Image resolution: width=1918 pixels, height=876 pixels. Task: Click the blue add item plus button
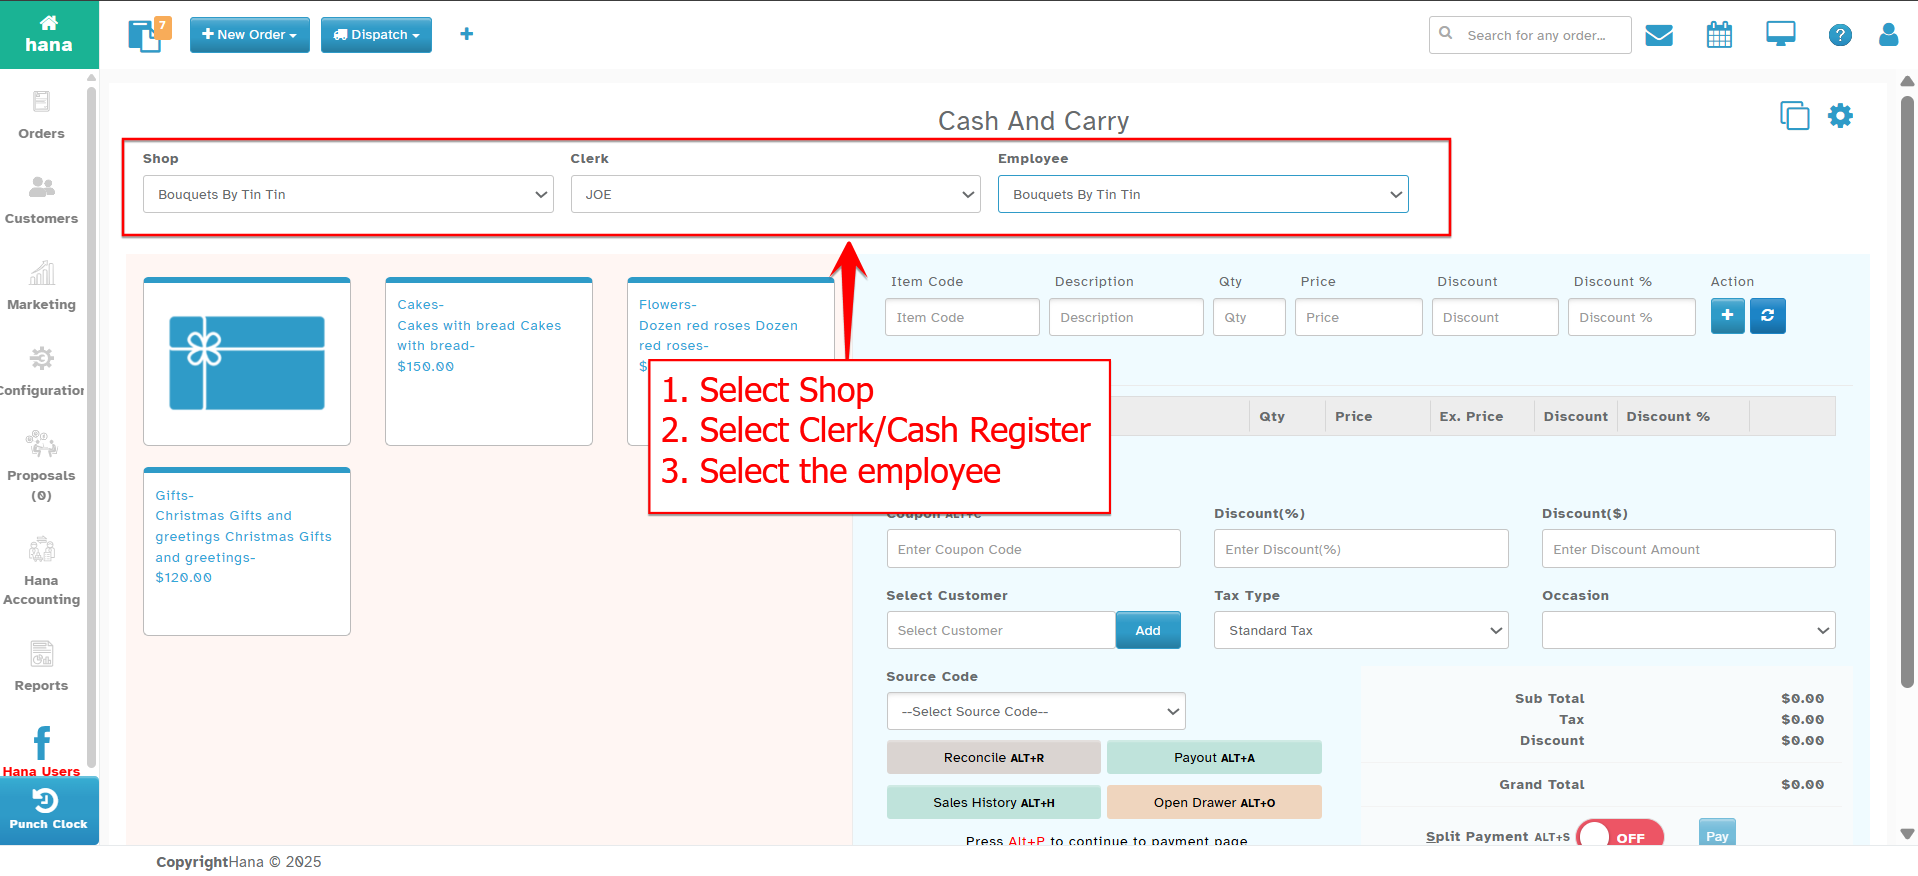pyautogui.click(x=1727, y=316)
